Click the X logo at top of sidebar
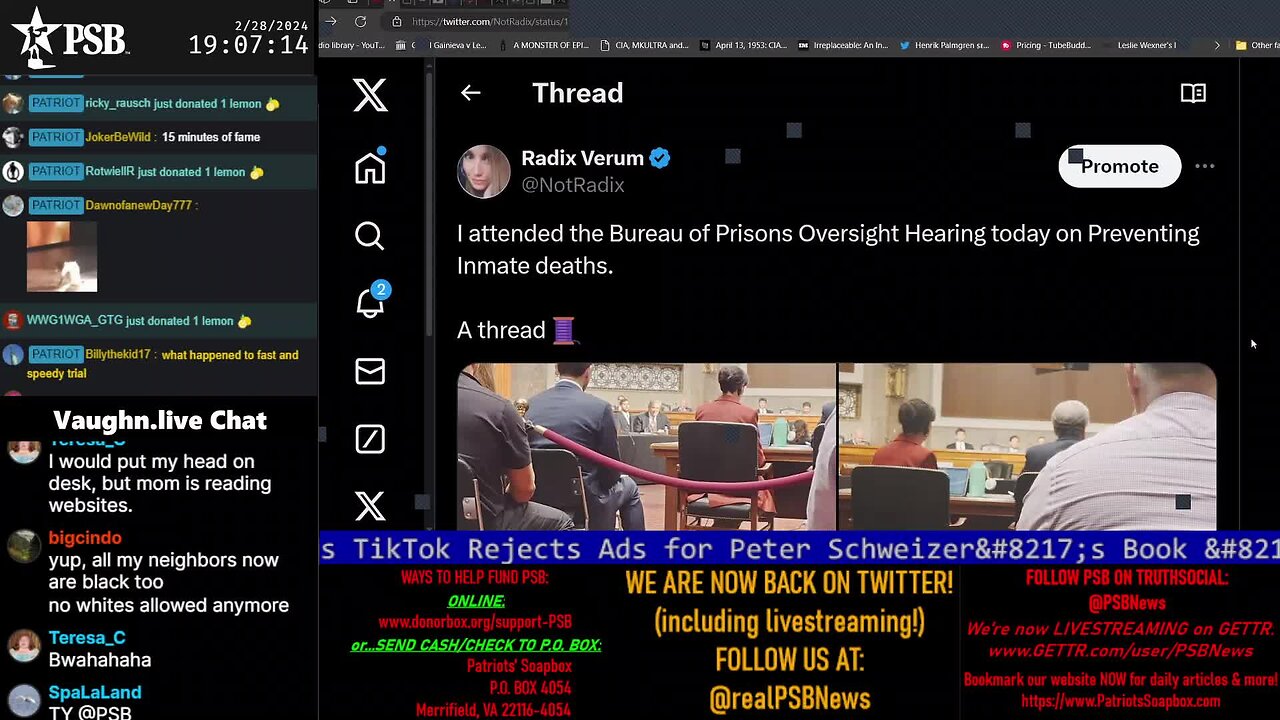This screenshot has width=1280, height=720. pyautogui.click(x=370, y=95)
